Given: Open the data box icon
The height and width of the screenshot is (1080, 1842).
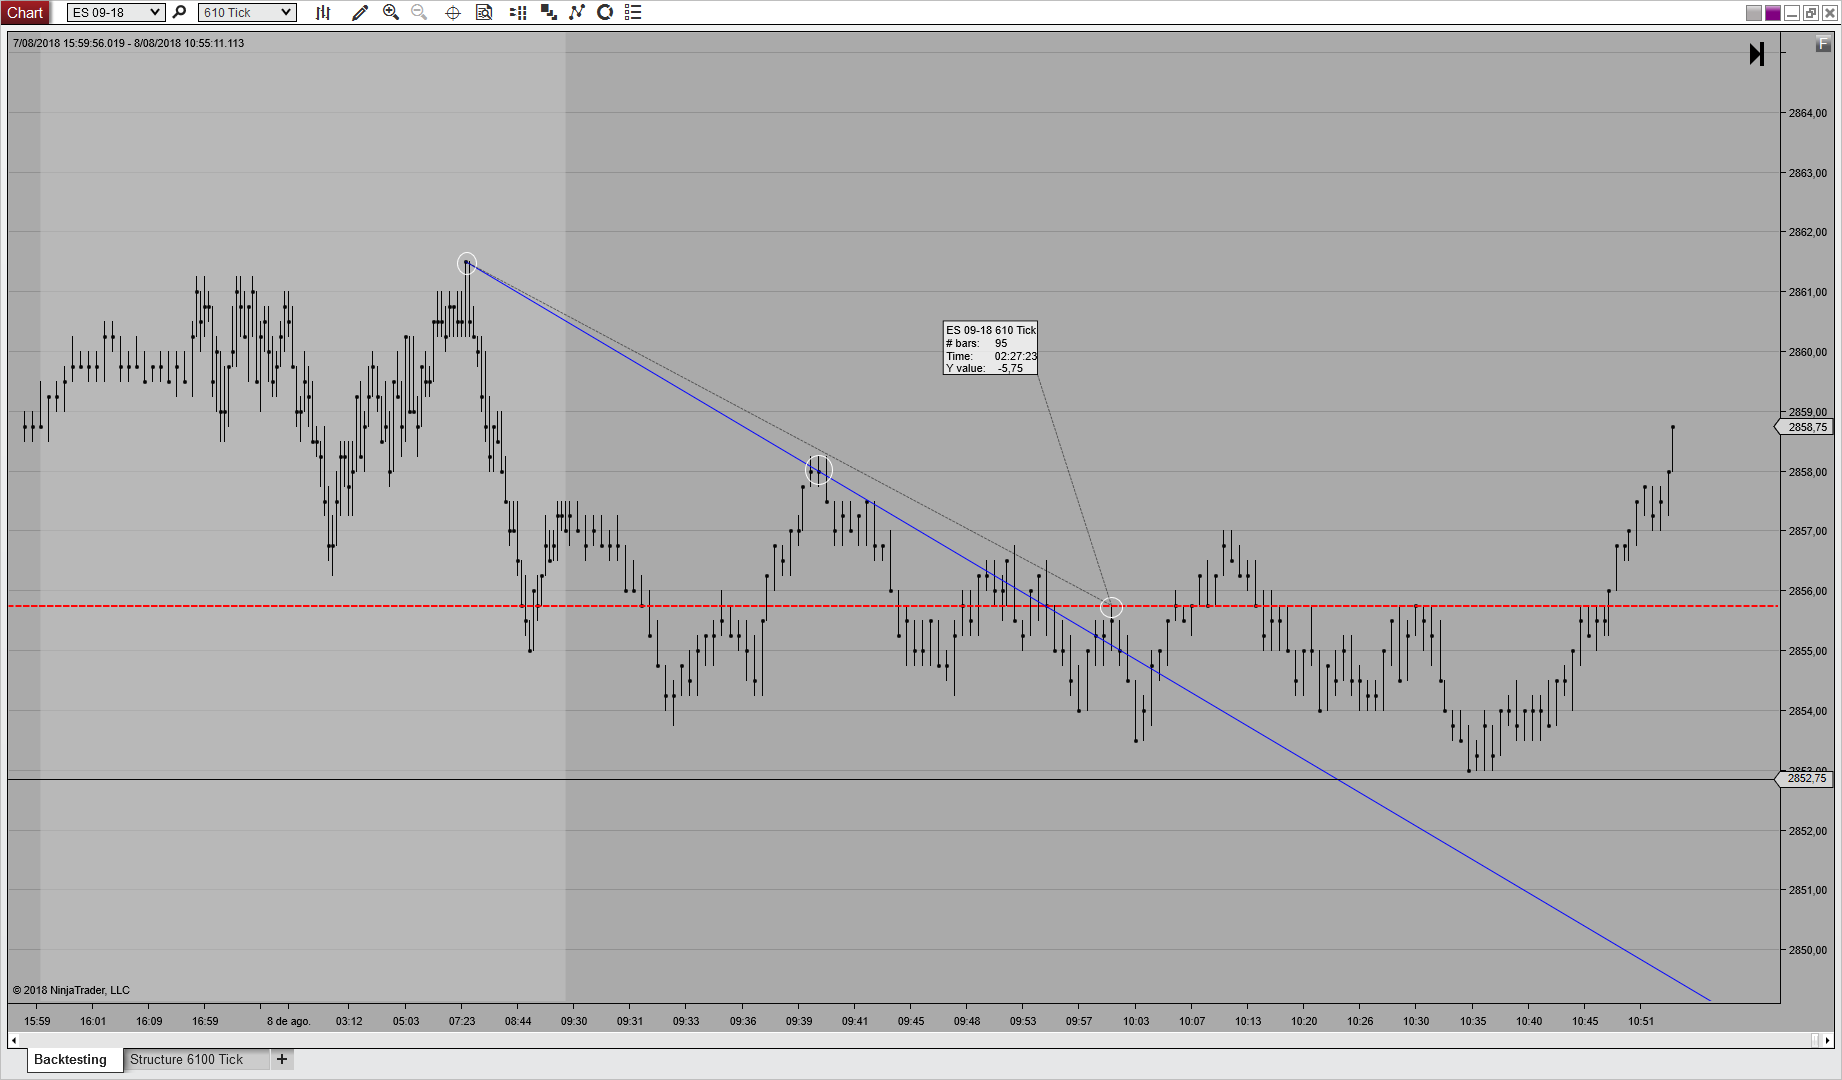Looking at the screenshot, I should pyautogui.click(x=484, y=12).
